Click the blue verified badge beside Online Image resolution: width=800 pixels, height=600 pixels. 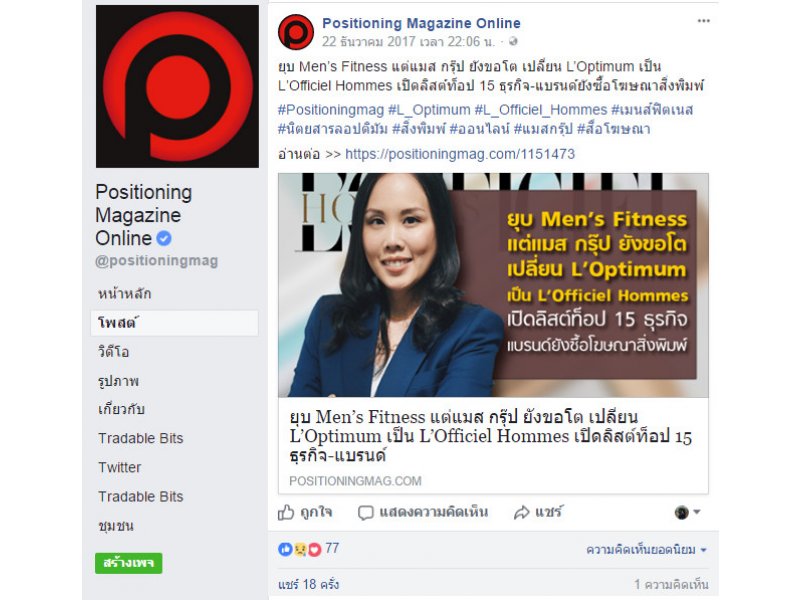point(164,238)
